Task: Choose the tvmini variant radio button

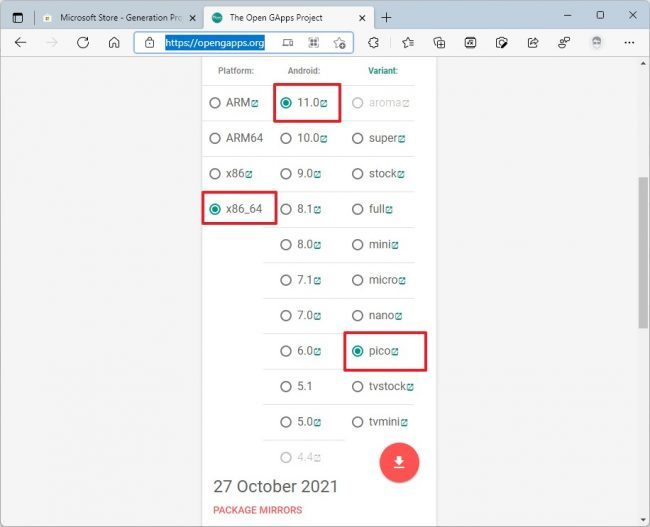Action: (357, 422)
